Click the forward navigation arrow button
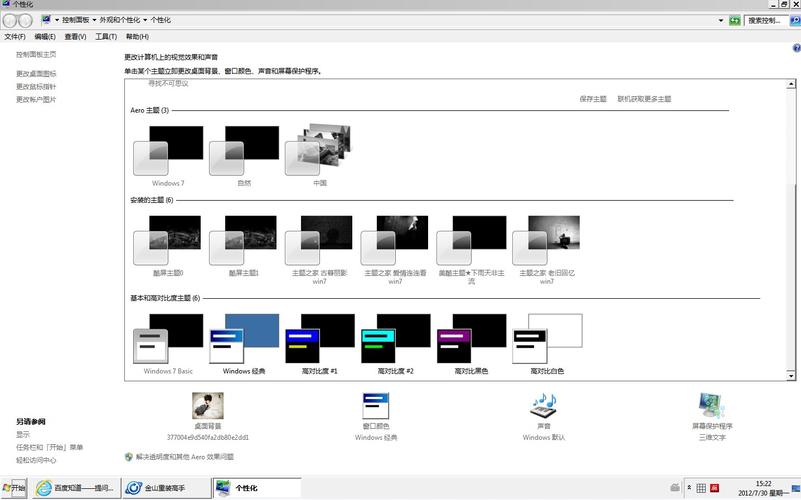Screen dimensions: 801x500 26,20
